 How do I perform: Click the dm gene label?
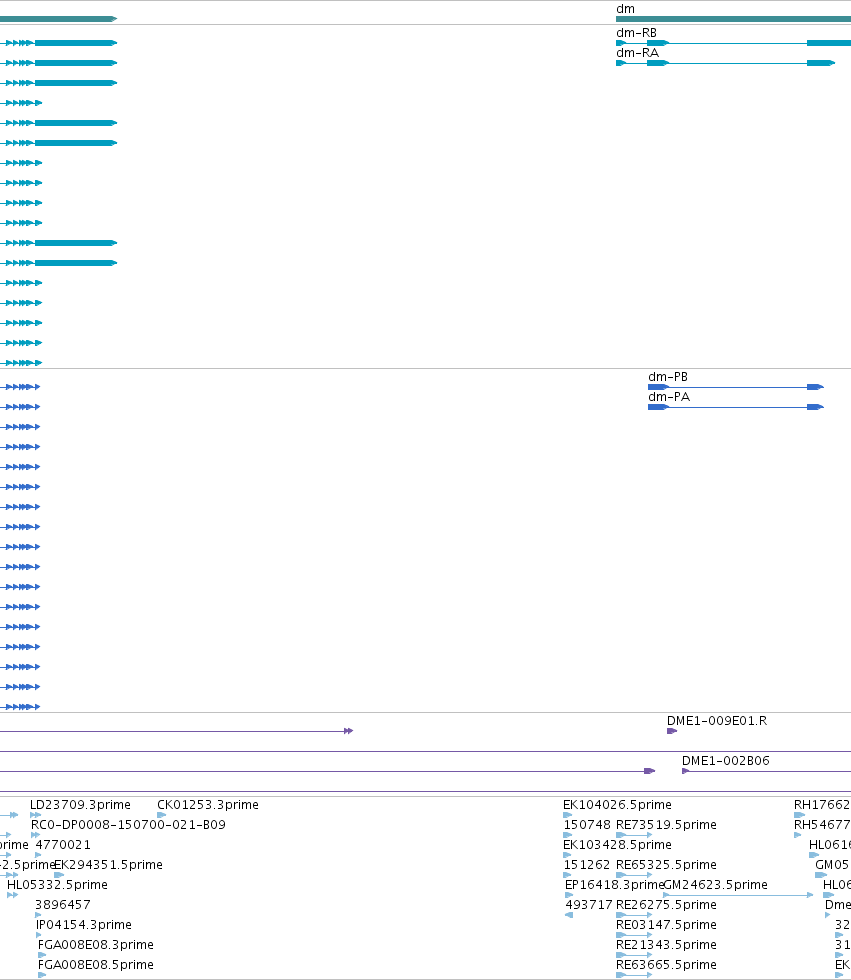(625, 9)
